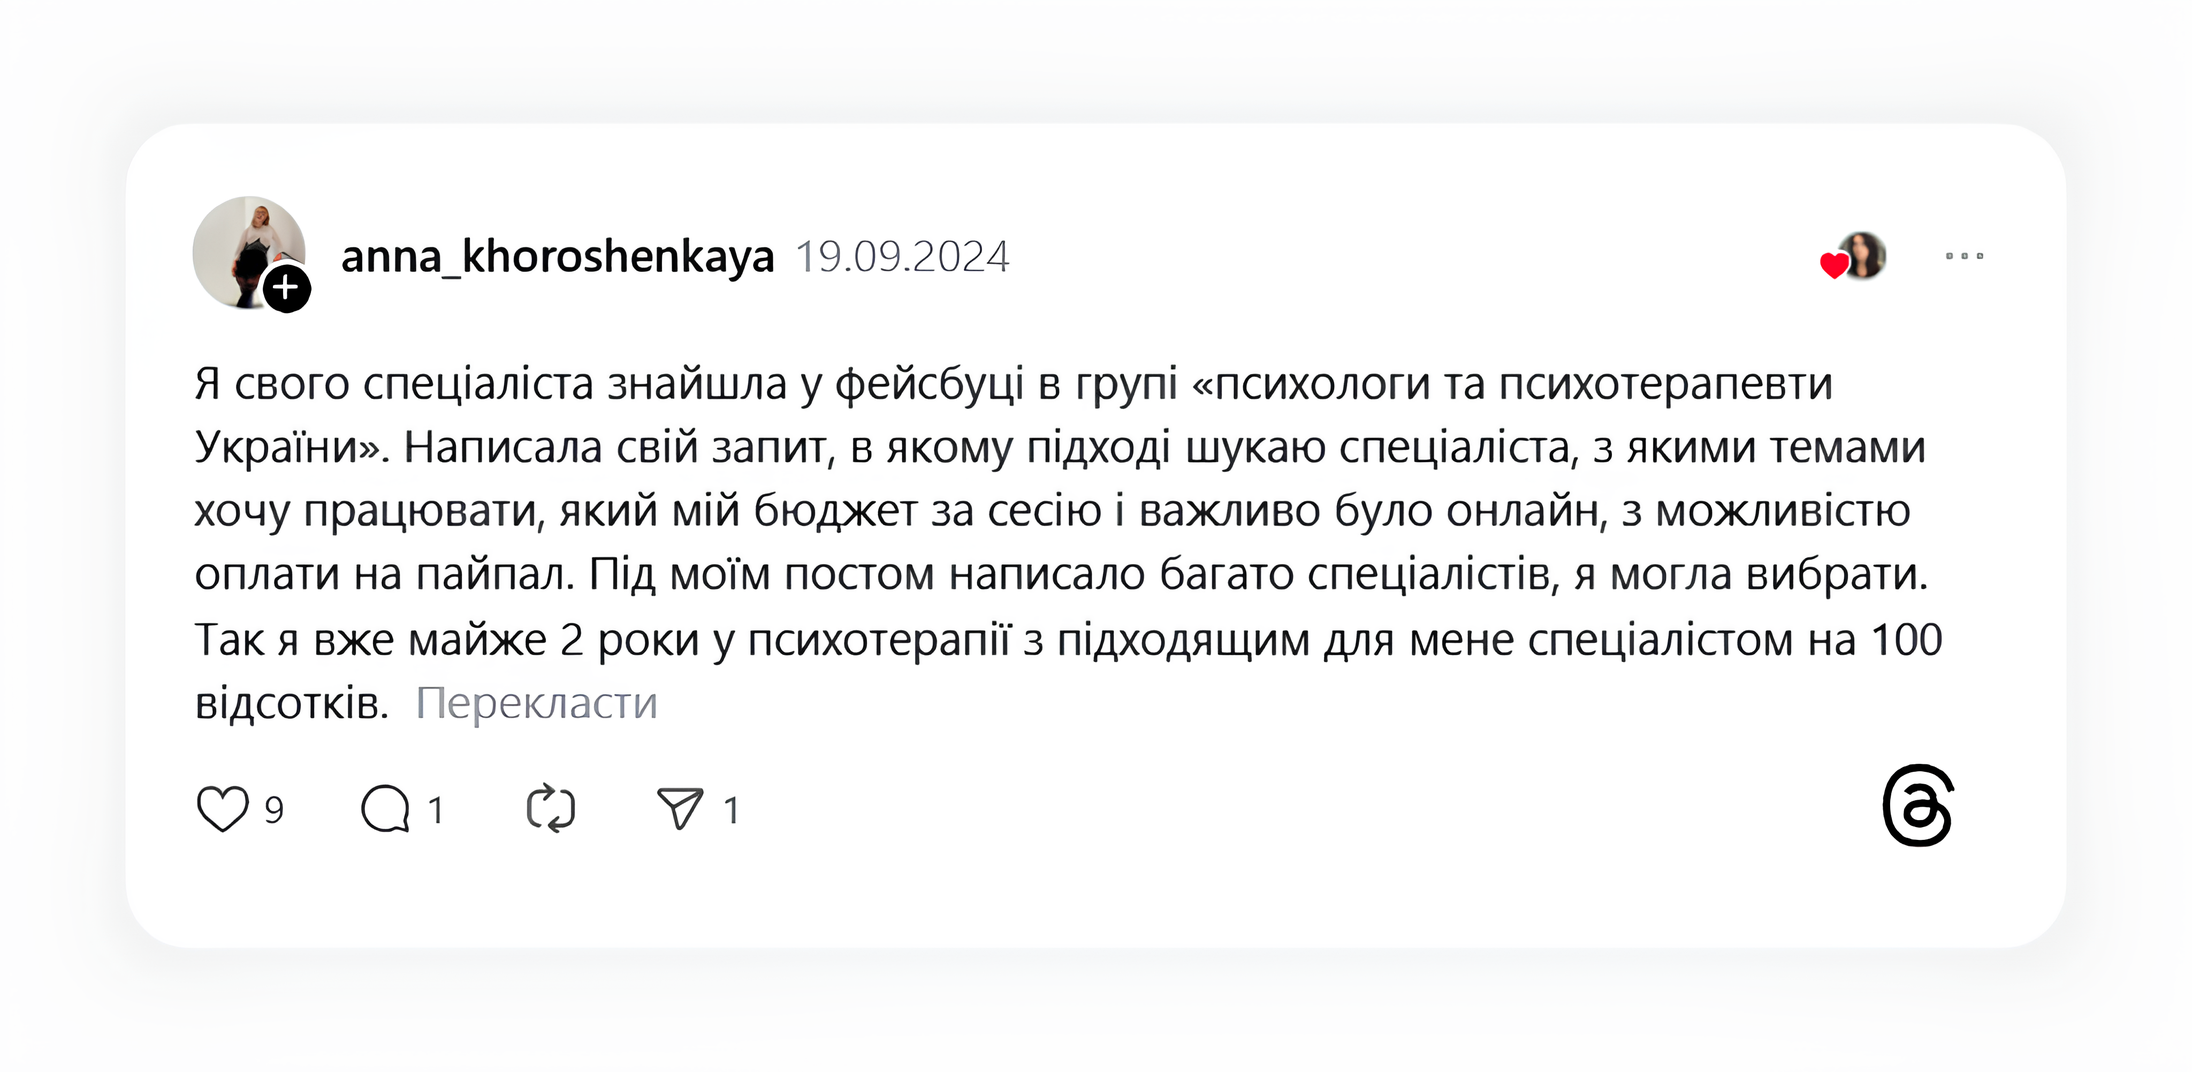This screenshot has height=1072, width=2192.
Task: Click the group name «психологи та психотерапевти
Action: [x=1512, y=384]
